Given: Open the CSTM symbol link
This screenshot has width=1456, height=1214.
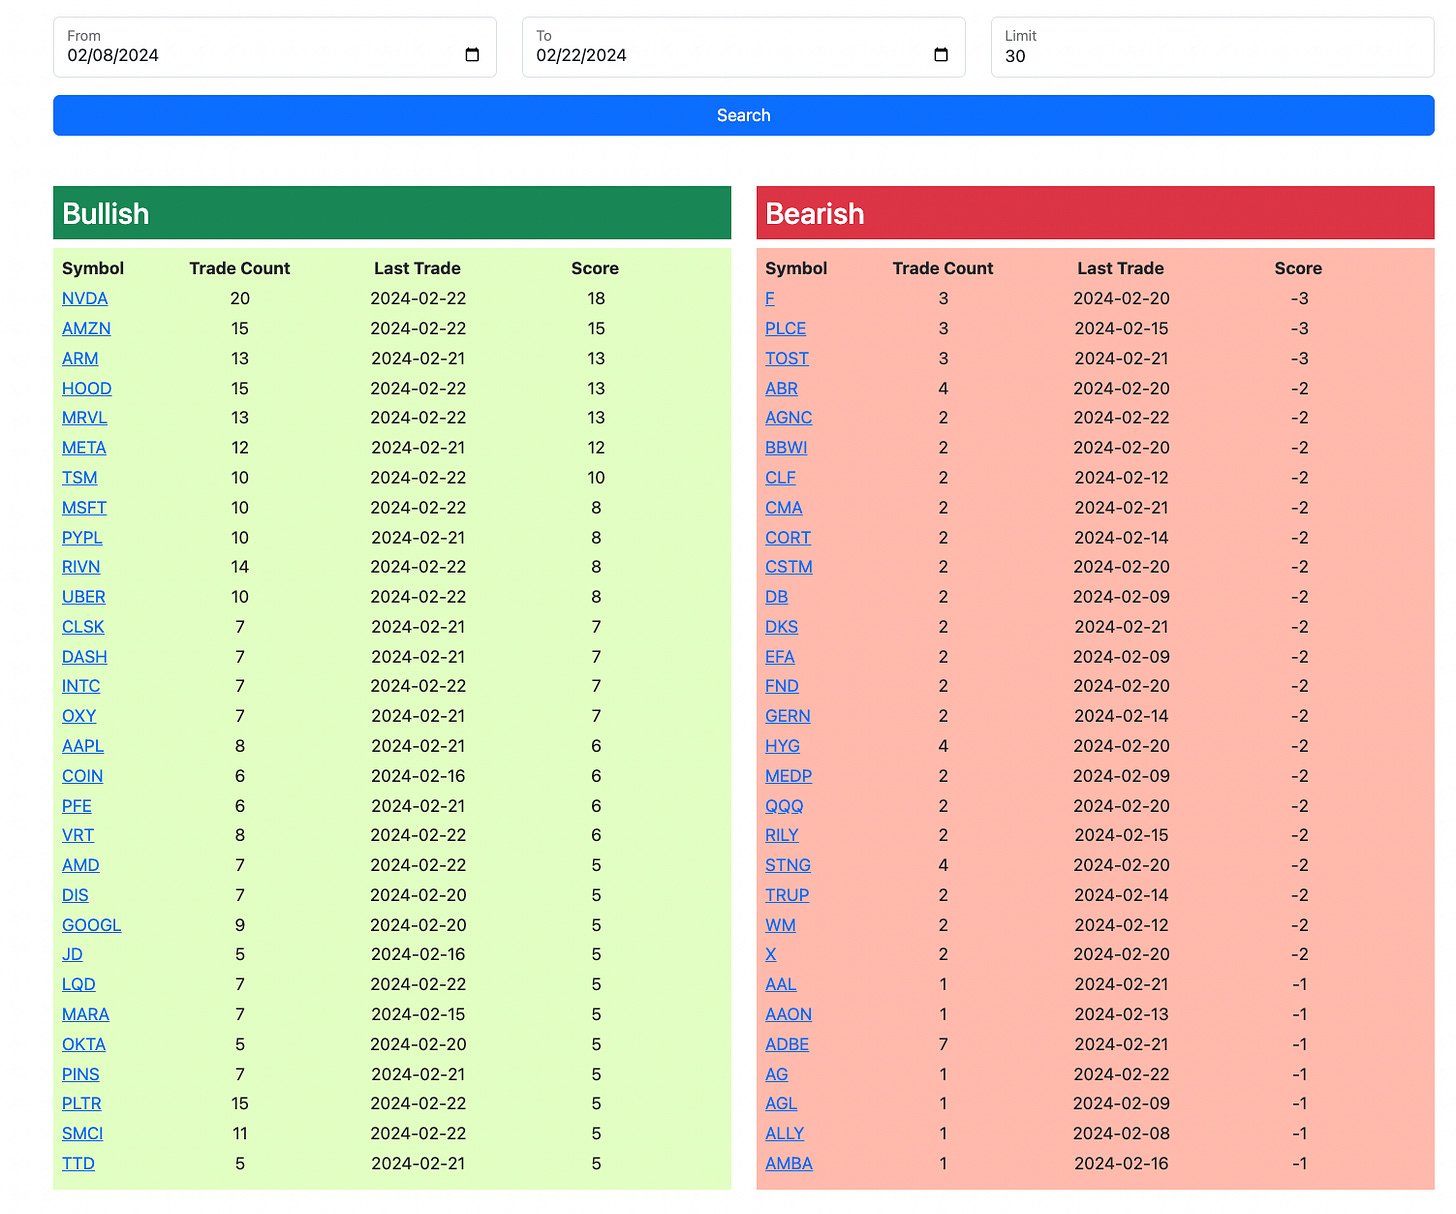Looking at the screenshot, I should click(789, 567).
